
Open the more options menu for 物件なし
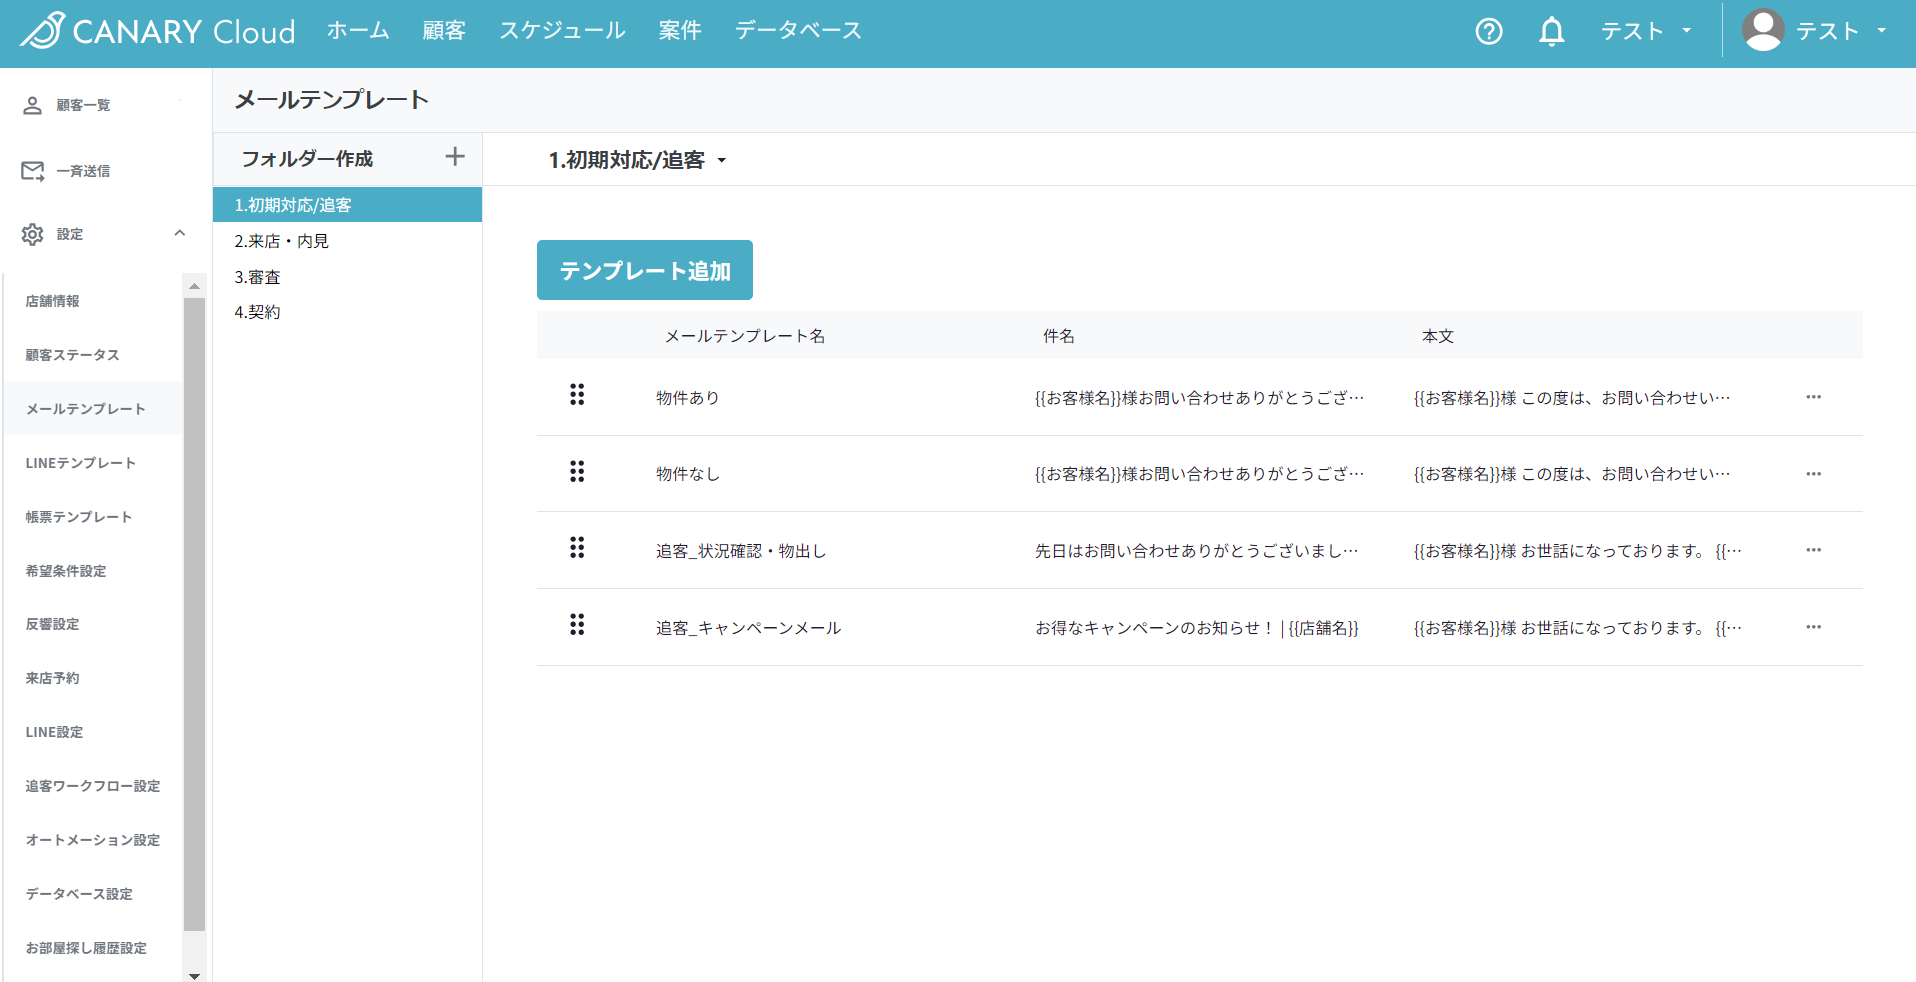click(x=1813, y=474)
